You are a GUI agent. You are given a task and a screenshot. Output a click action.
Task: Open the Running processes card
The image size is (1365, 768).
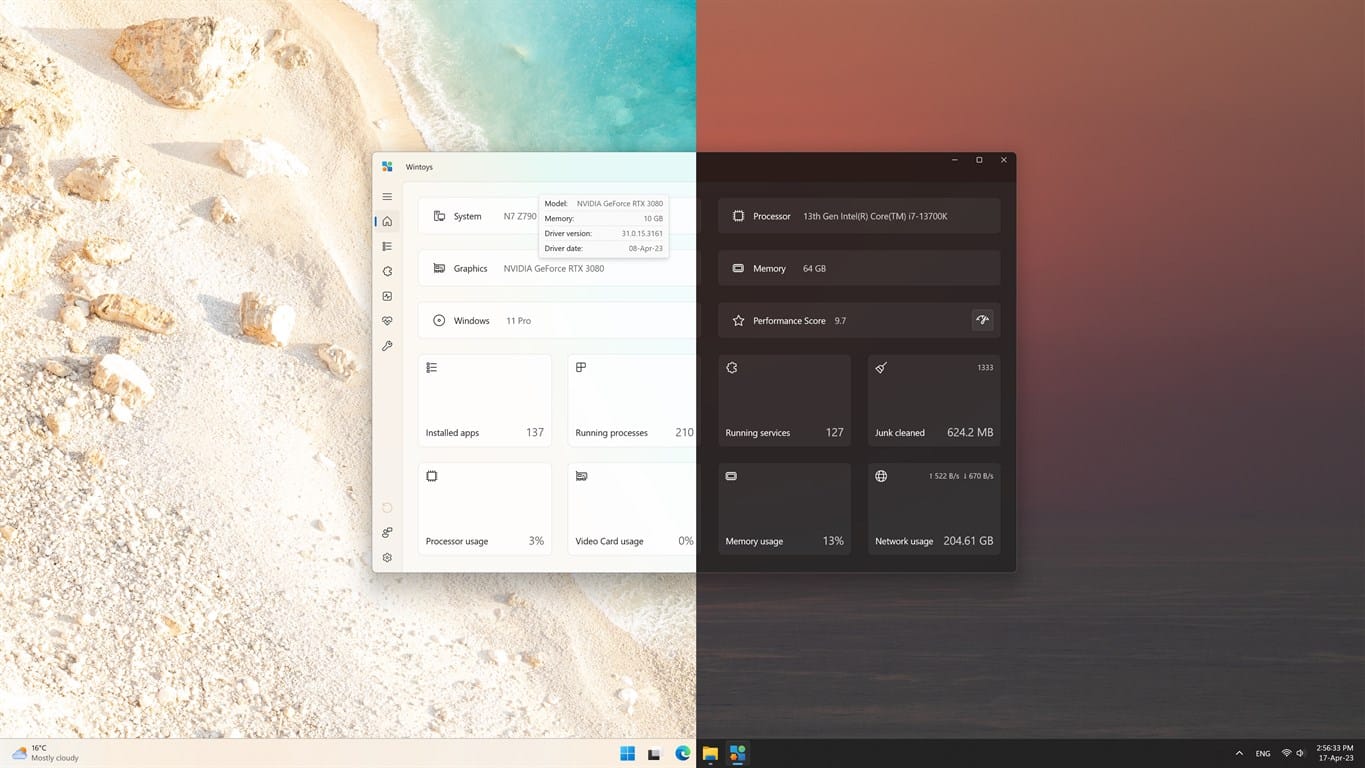pyautogui.click(x=632, y=400)
